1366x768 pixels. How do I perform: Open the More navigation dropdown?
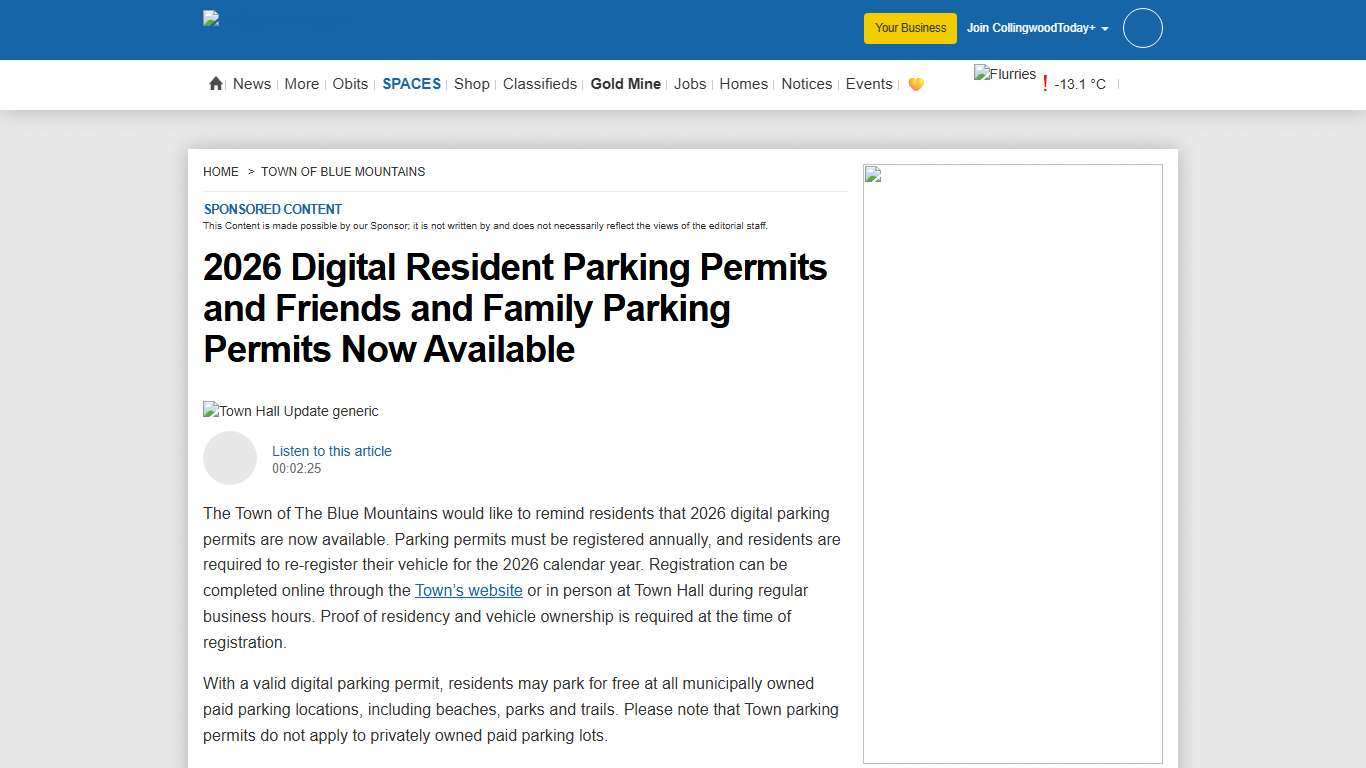(301, 84)
